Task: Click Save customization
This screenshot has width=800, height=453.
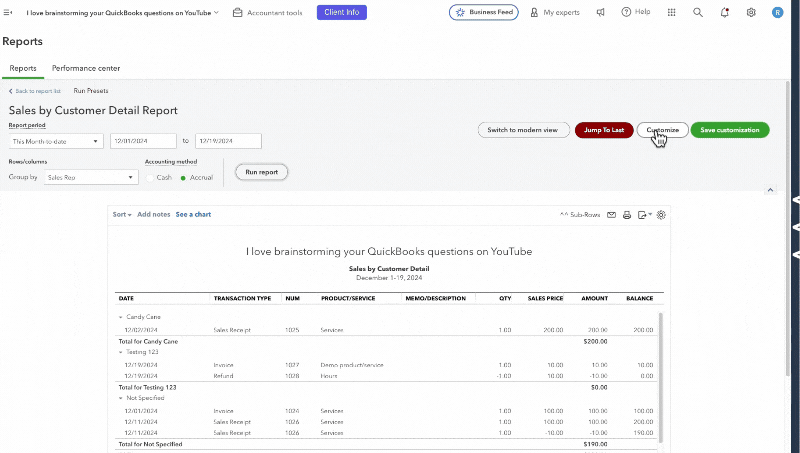Action: pyautogui.click(x=730, y=130)
